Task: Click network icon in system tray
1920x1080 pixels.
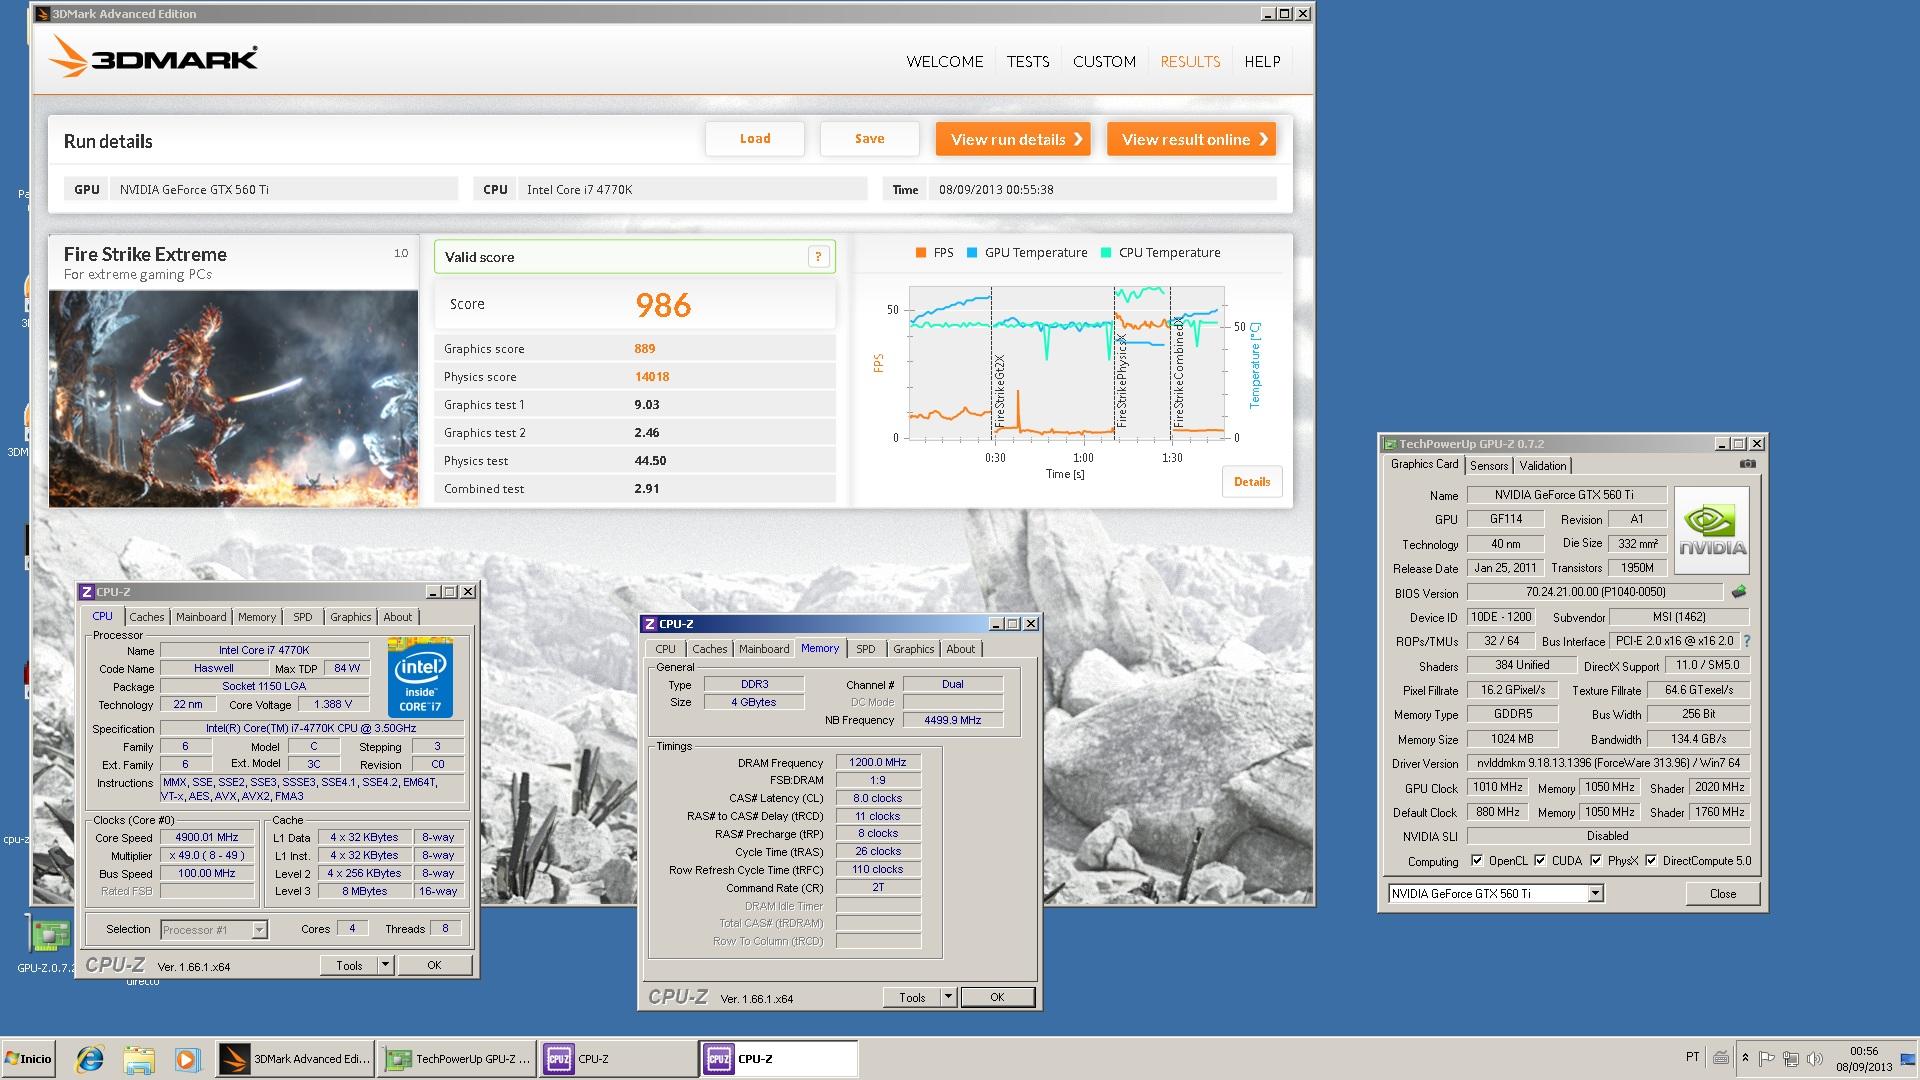Action: click(x=1791, y=1058)
